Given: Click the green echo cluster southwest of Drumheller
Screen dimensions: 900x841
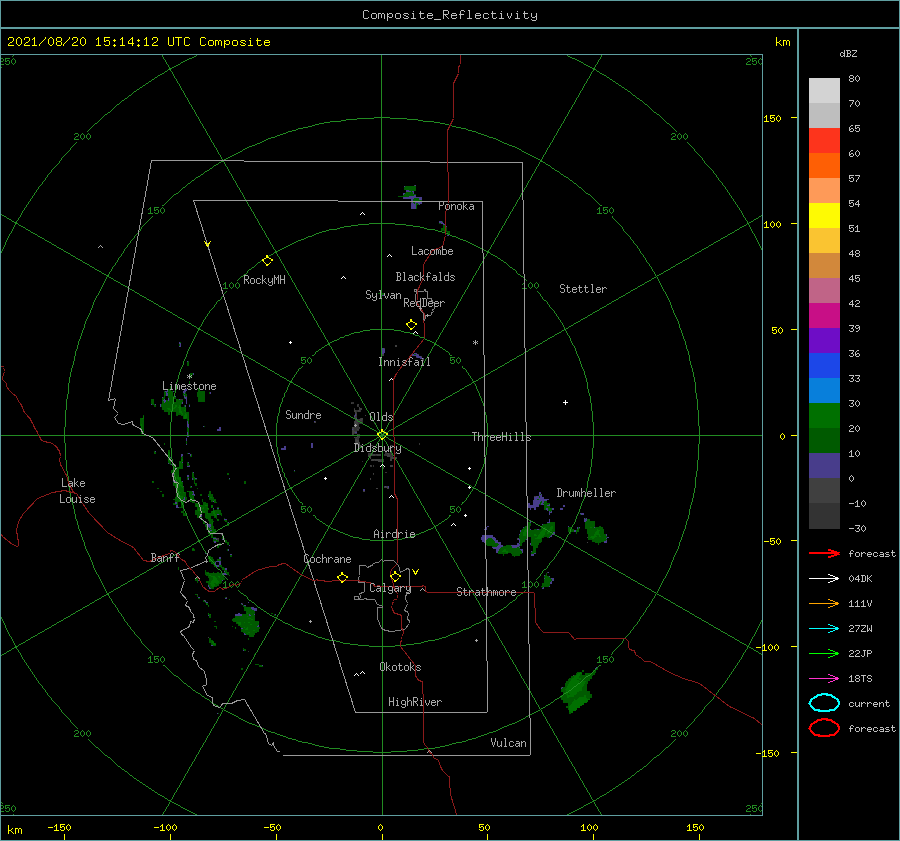Looking at the screenshot, I should (x=519, y=540).
